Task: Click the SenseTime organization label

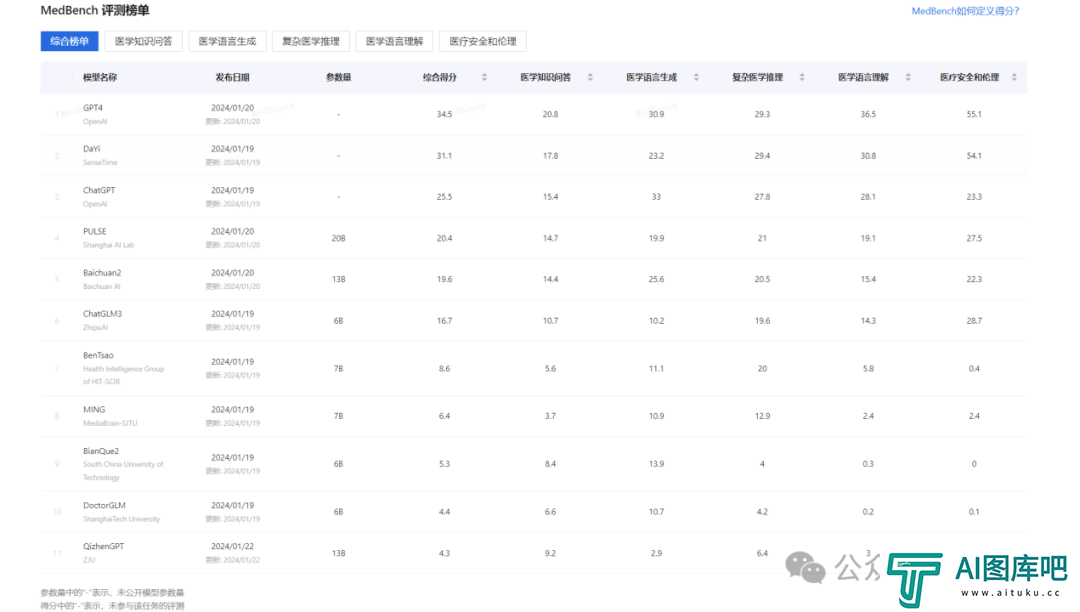Action: [x=101, y=162]
